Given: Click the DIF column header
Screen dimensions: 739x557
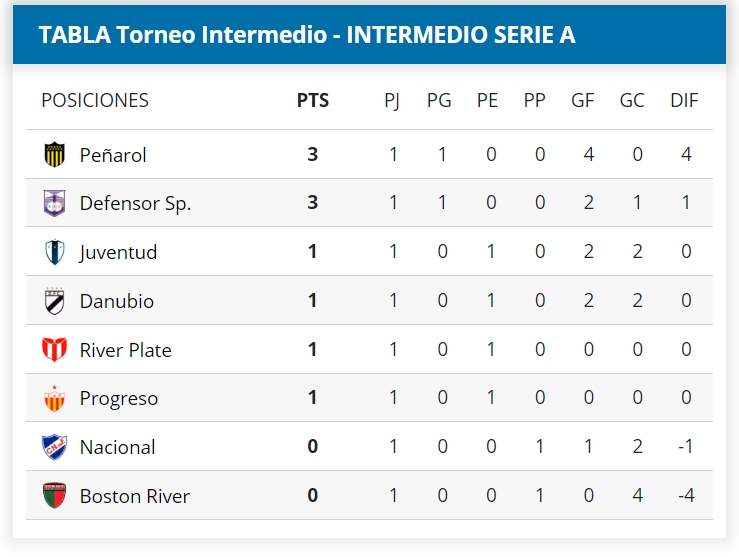Looking at the screenshot, I should point(684,100).
